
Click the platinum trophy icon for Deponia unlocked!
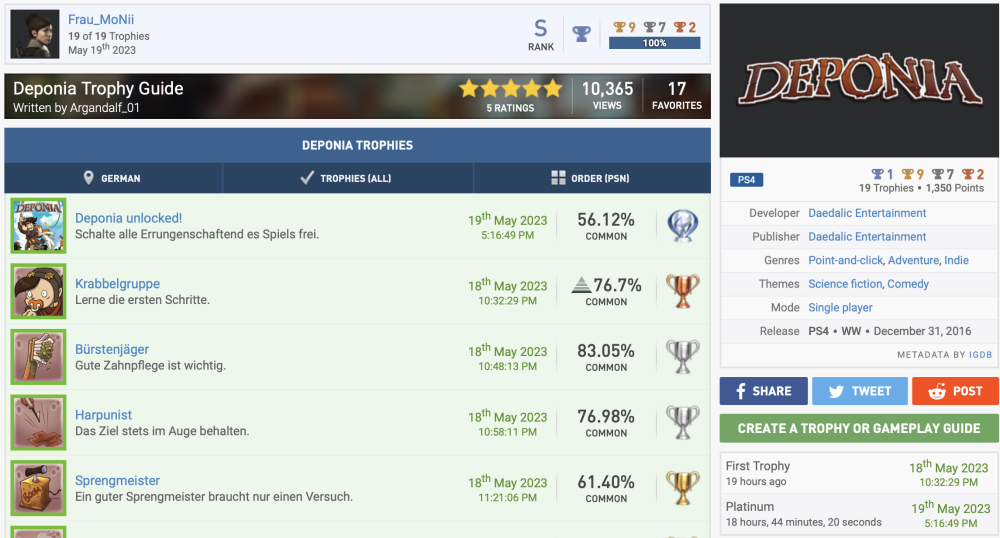click(683, 226)
